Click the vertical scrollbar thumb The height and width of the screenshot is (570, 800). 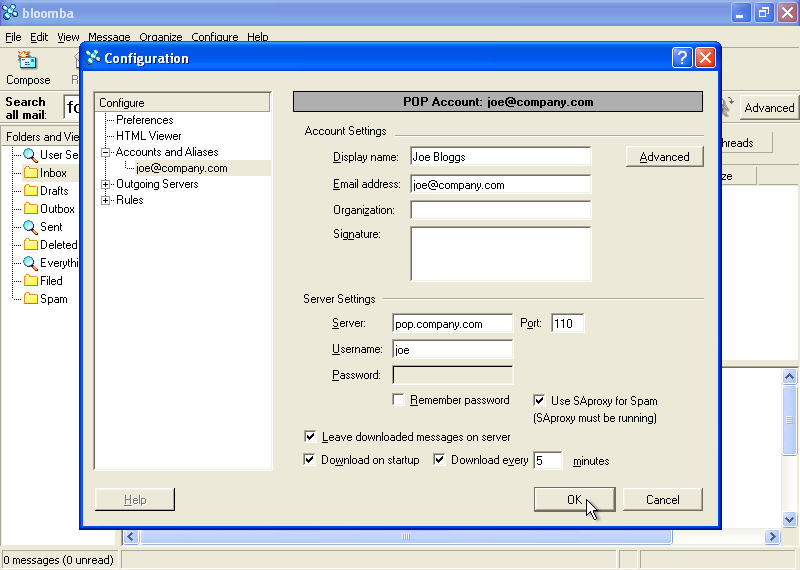(x=789, y=420)
